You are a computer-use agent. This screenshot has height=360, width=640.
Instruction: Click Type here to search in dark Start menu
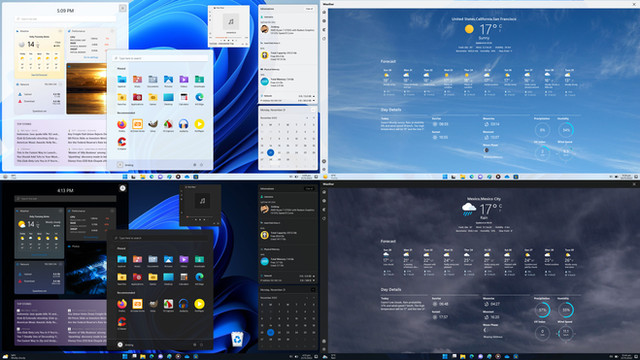click(160, 238)
